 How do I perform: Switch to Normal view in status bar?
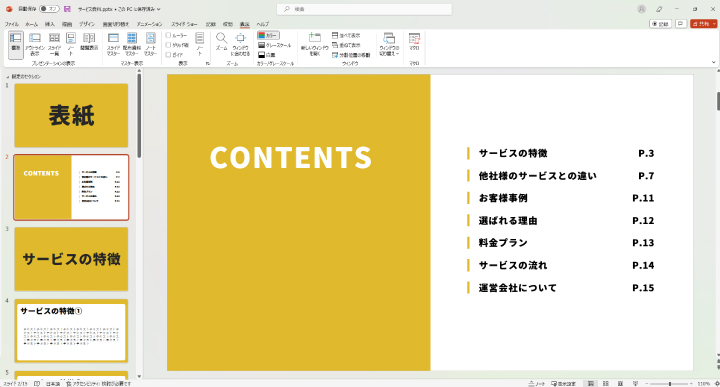point(591,383)
